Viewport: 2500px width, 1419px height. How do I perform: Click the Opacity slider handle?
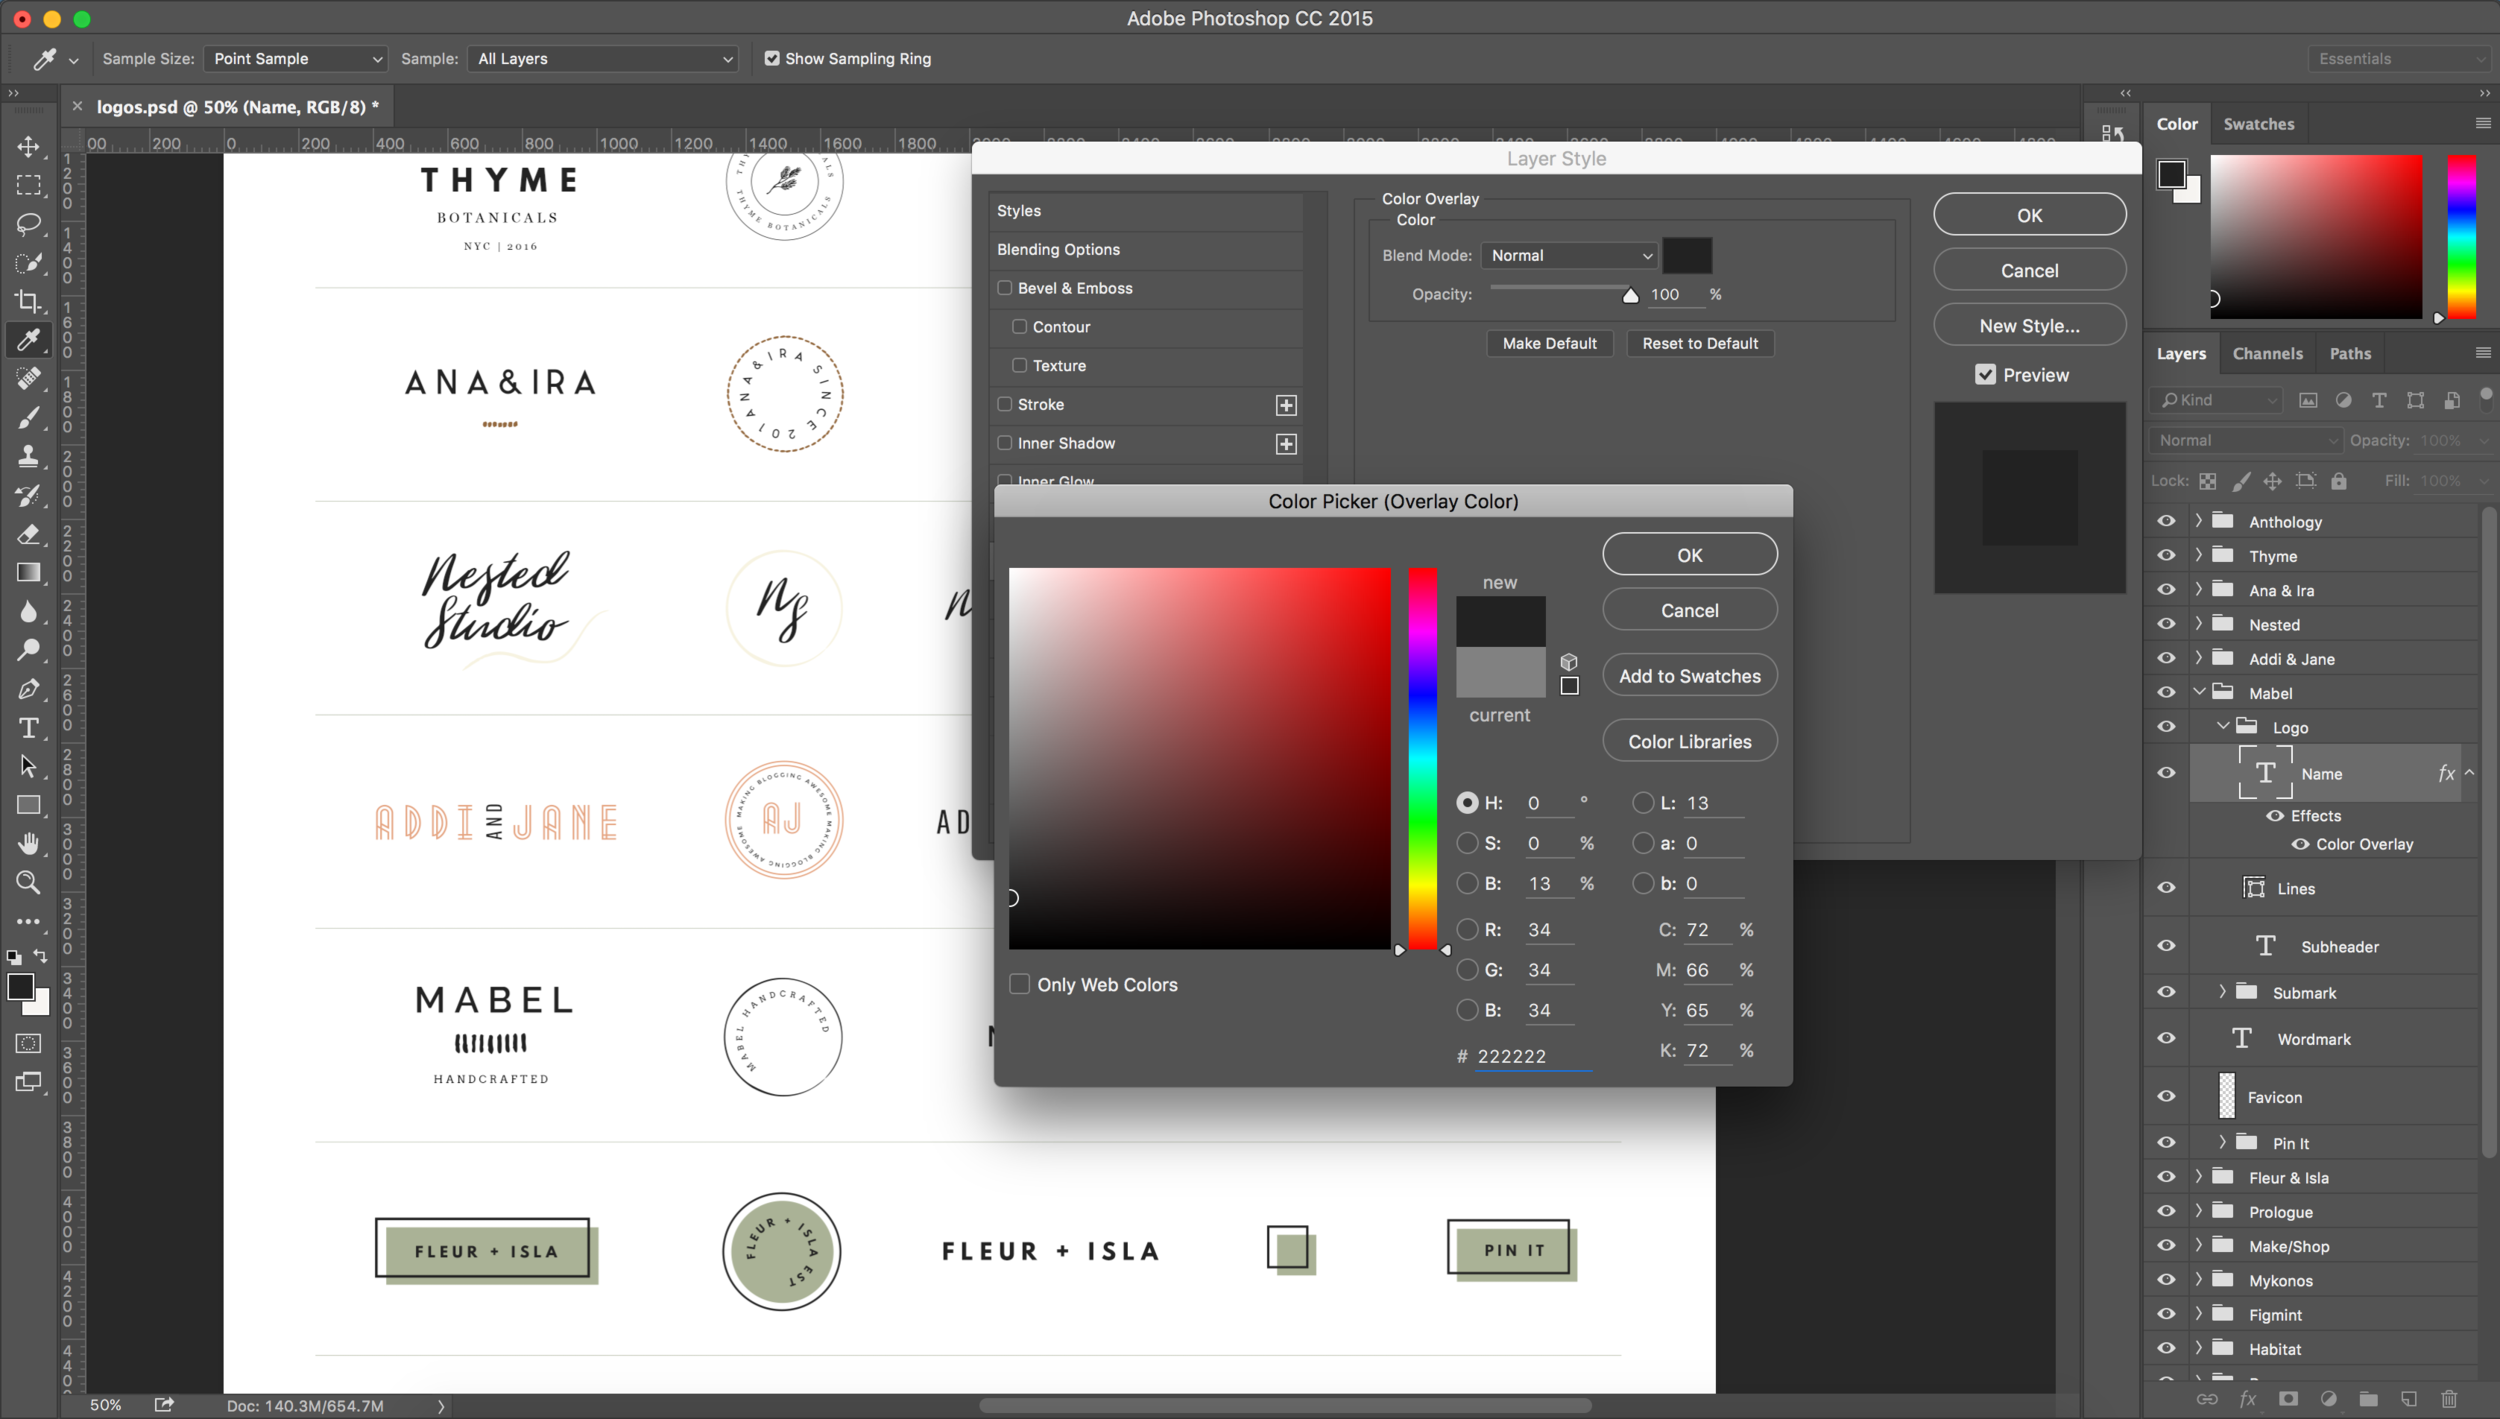point(1630,295)
